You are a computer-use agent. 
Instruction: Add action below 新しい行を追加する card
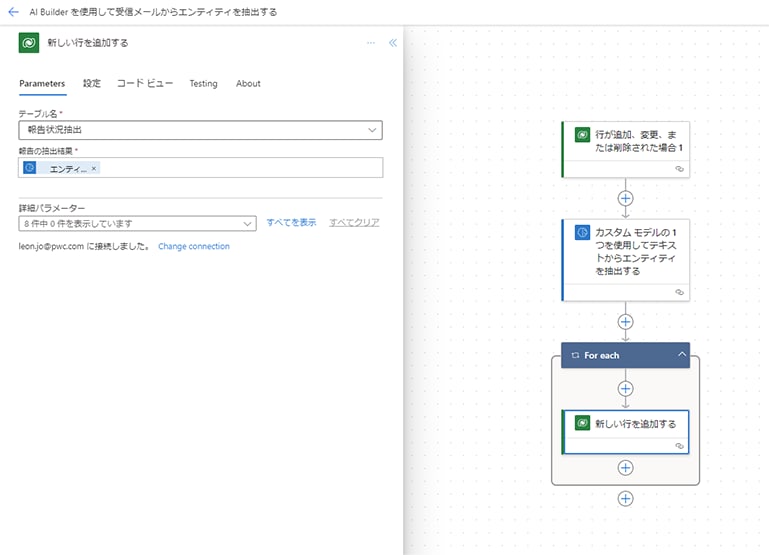[x=626, y=467]
